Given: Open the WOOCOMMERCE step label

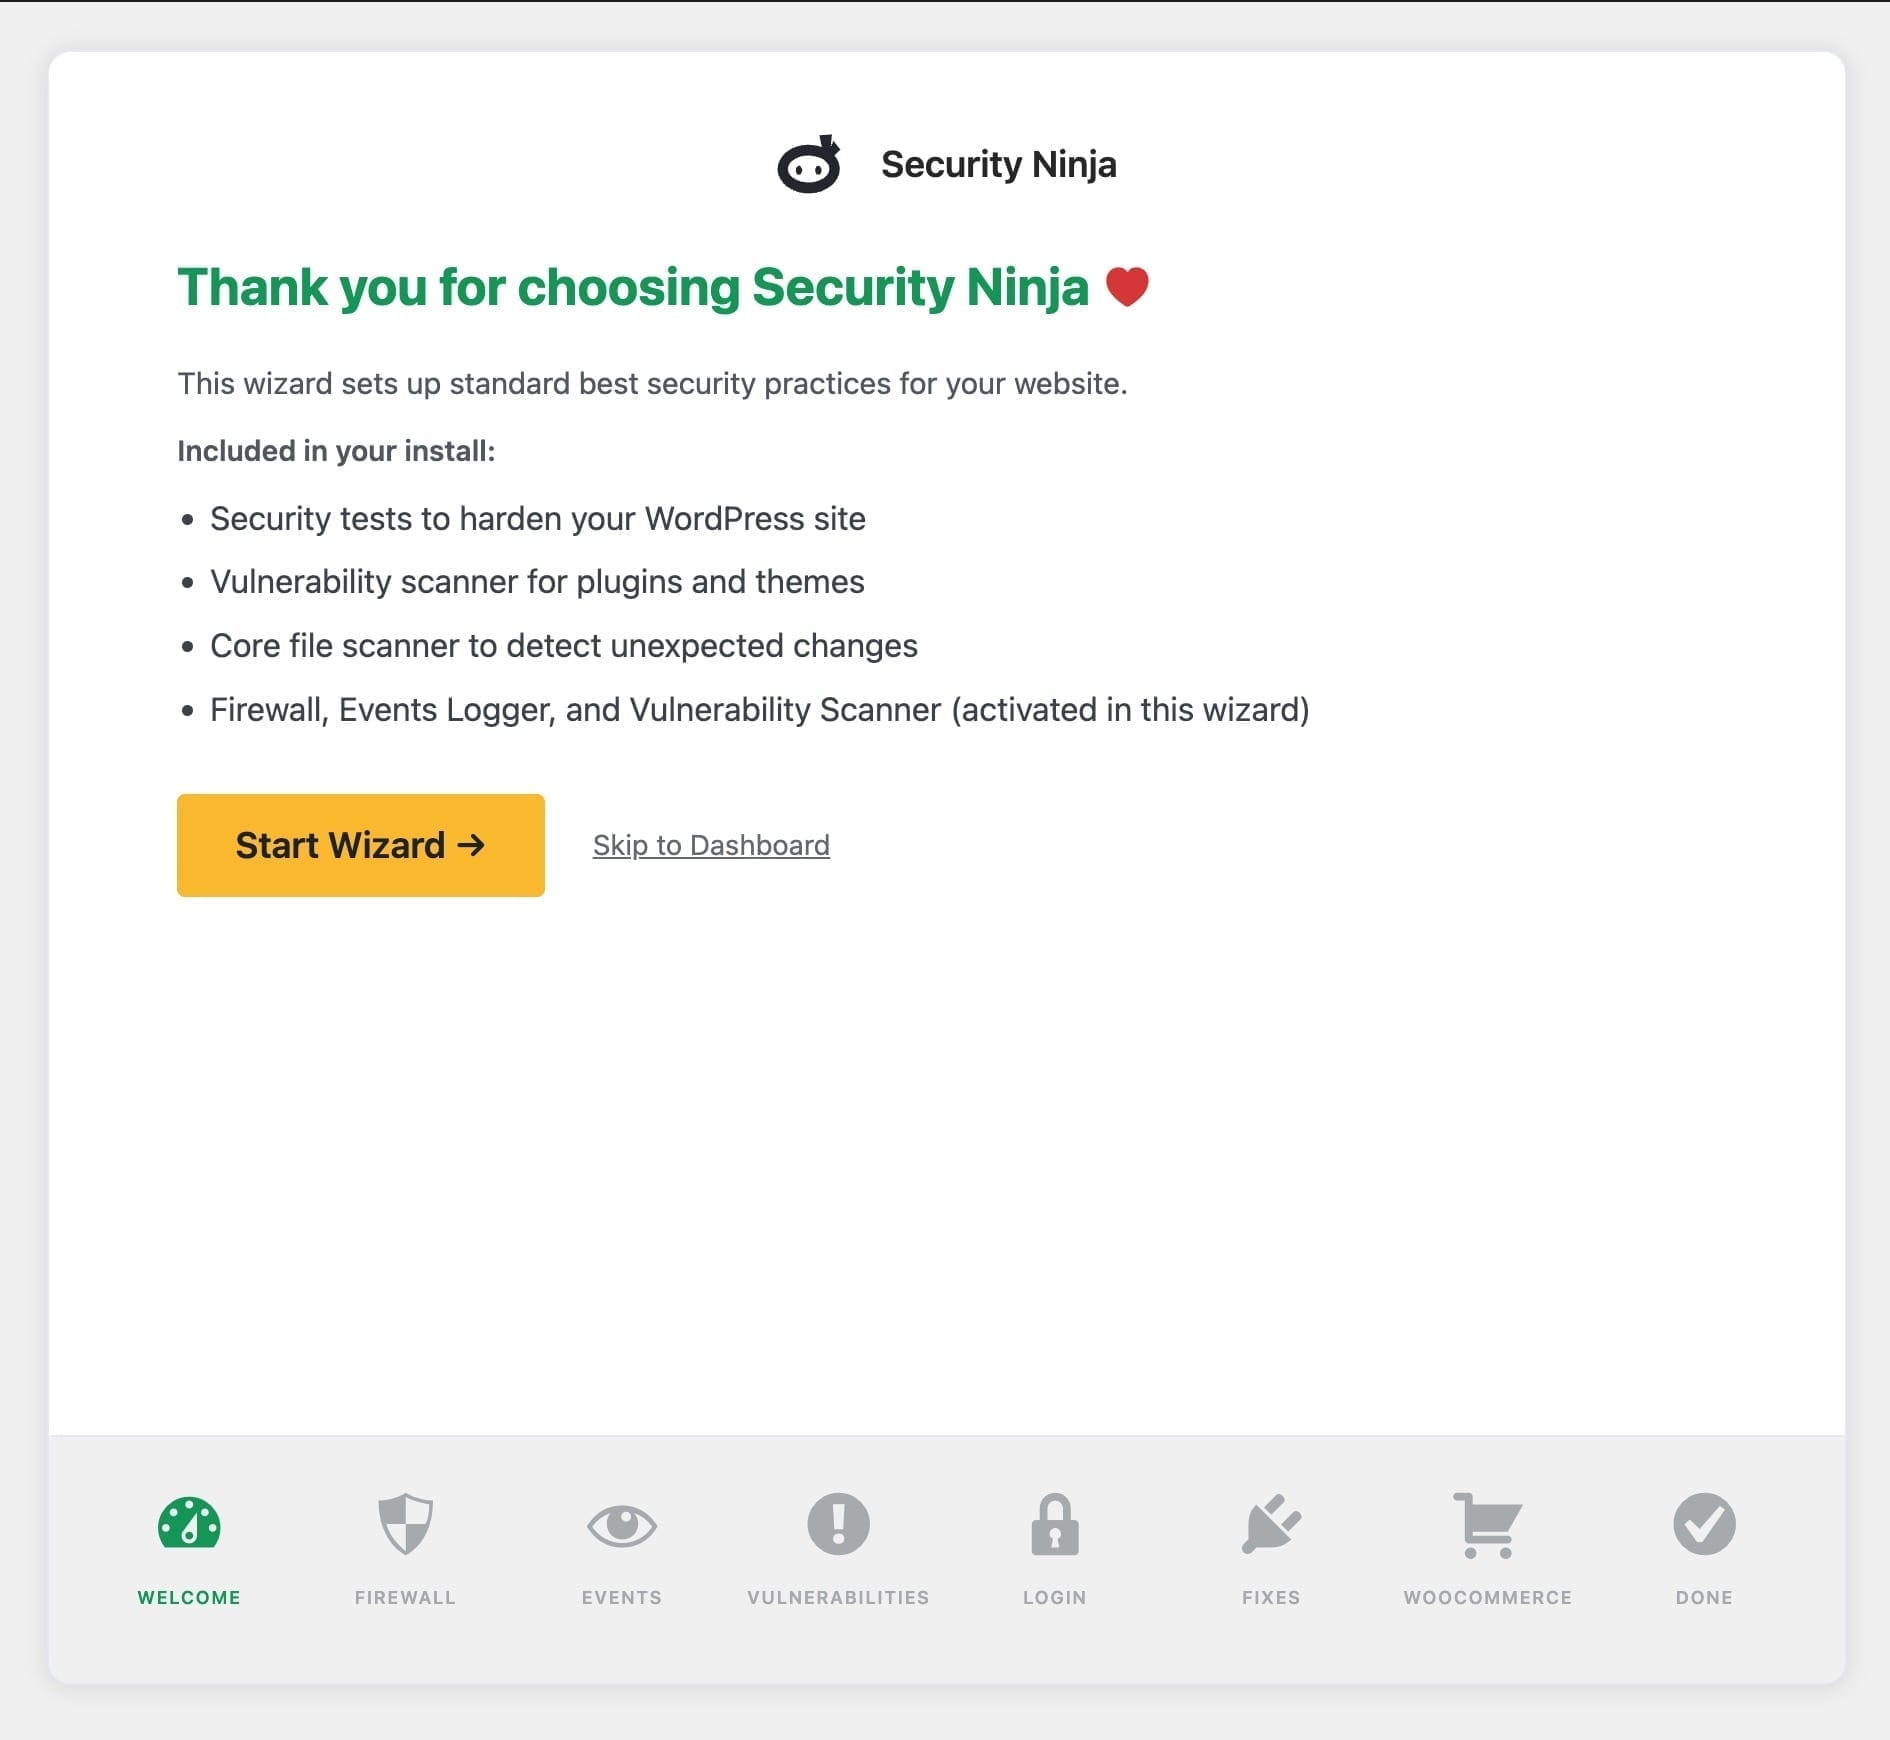Looking at the screenshot, I should click(x=1487, y=1597).
